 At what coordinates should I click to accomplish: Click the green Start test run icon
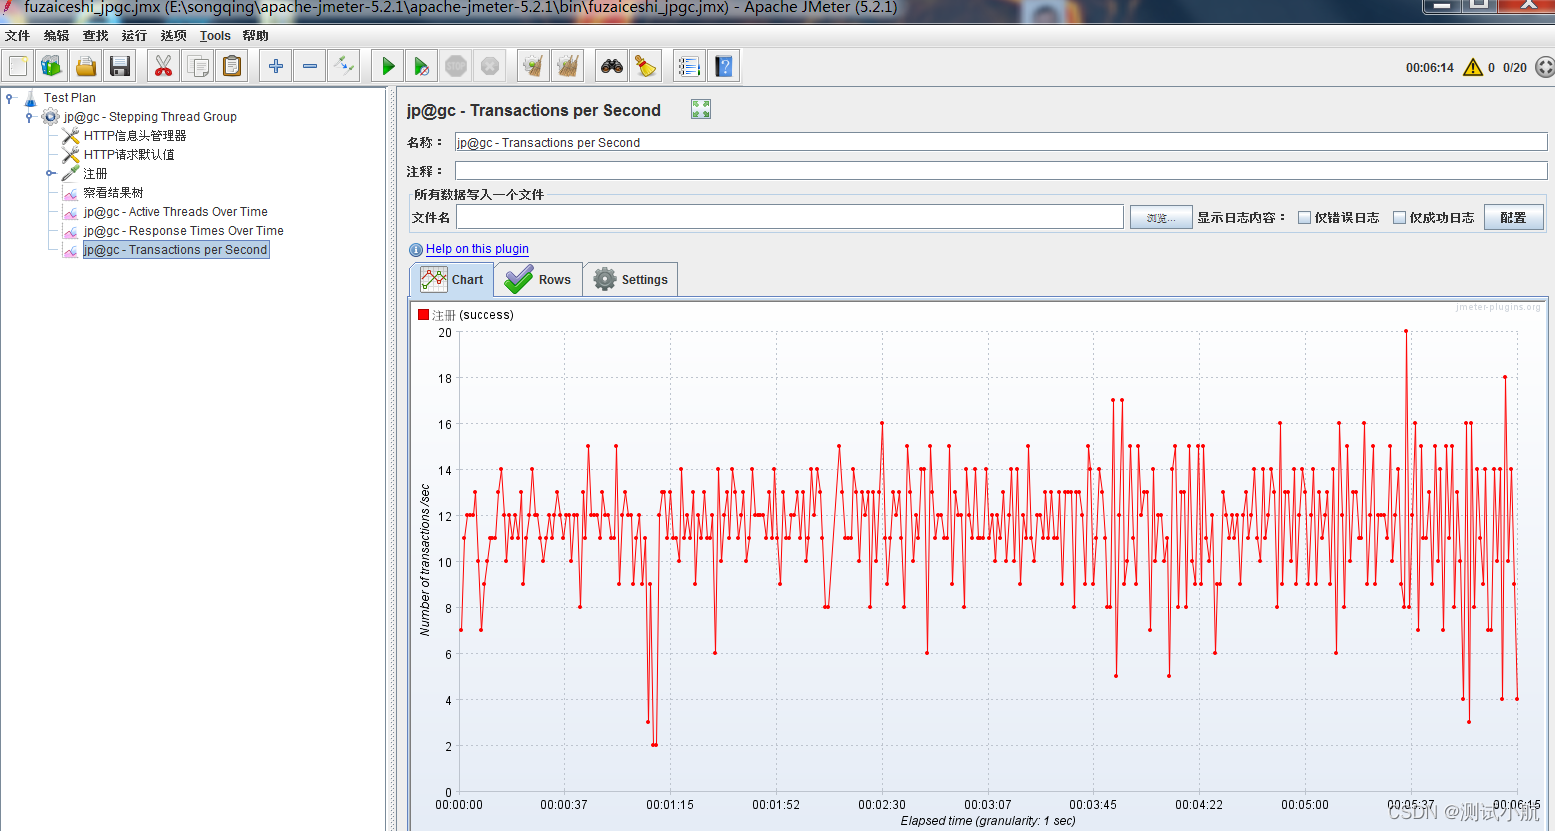(x=388, y=67)
